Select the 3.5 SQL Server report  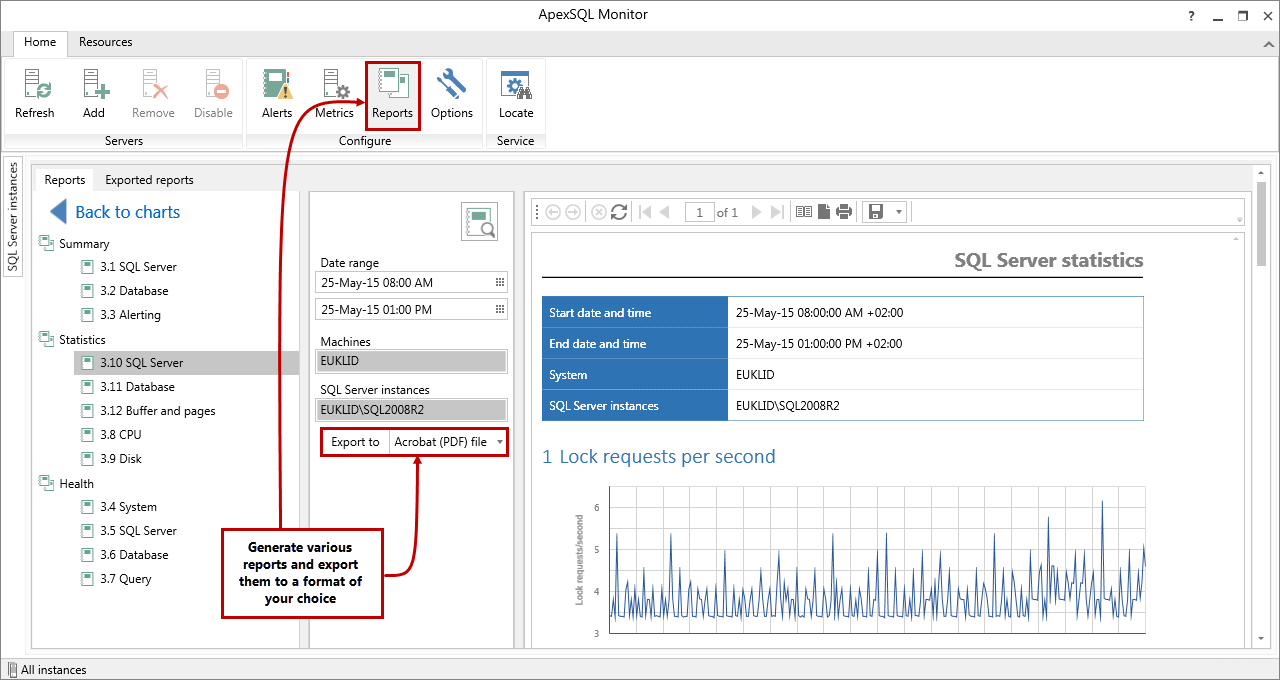[x=138, y=531]
